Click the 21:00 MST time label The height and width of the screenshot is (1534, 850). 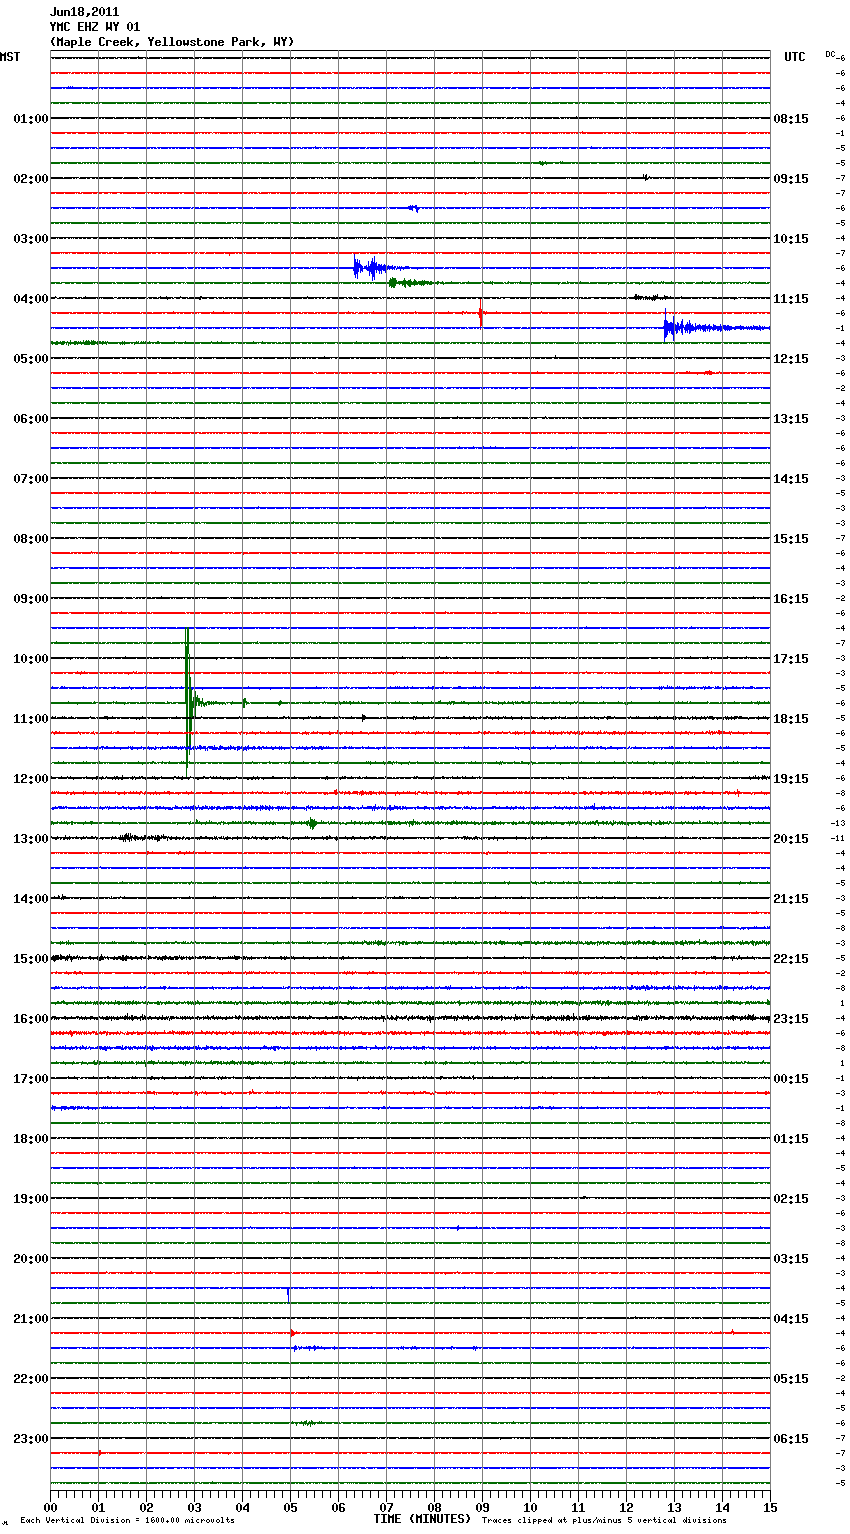(x=31, y=1319)
